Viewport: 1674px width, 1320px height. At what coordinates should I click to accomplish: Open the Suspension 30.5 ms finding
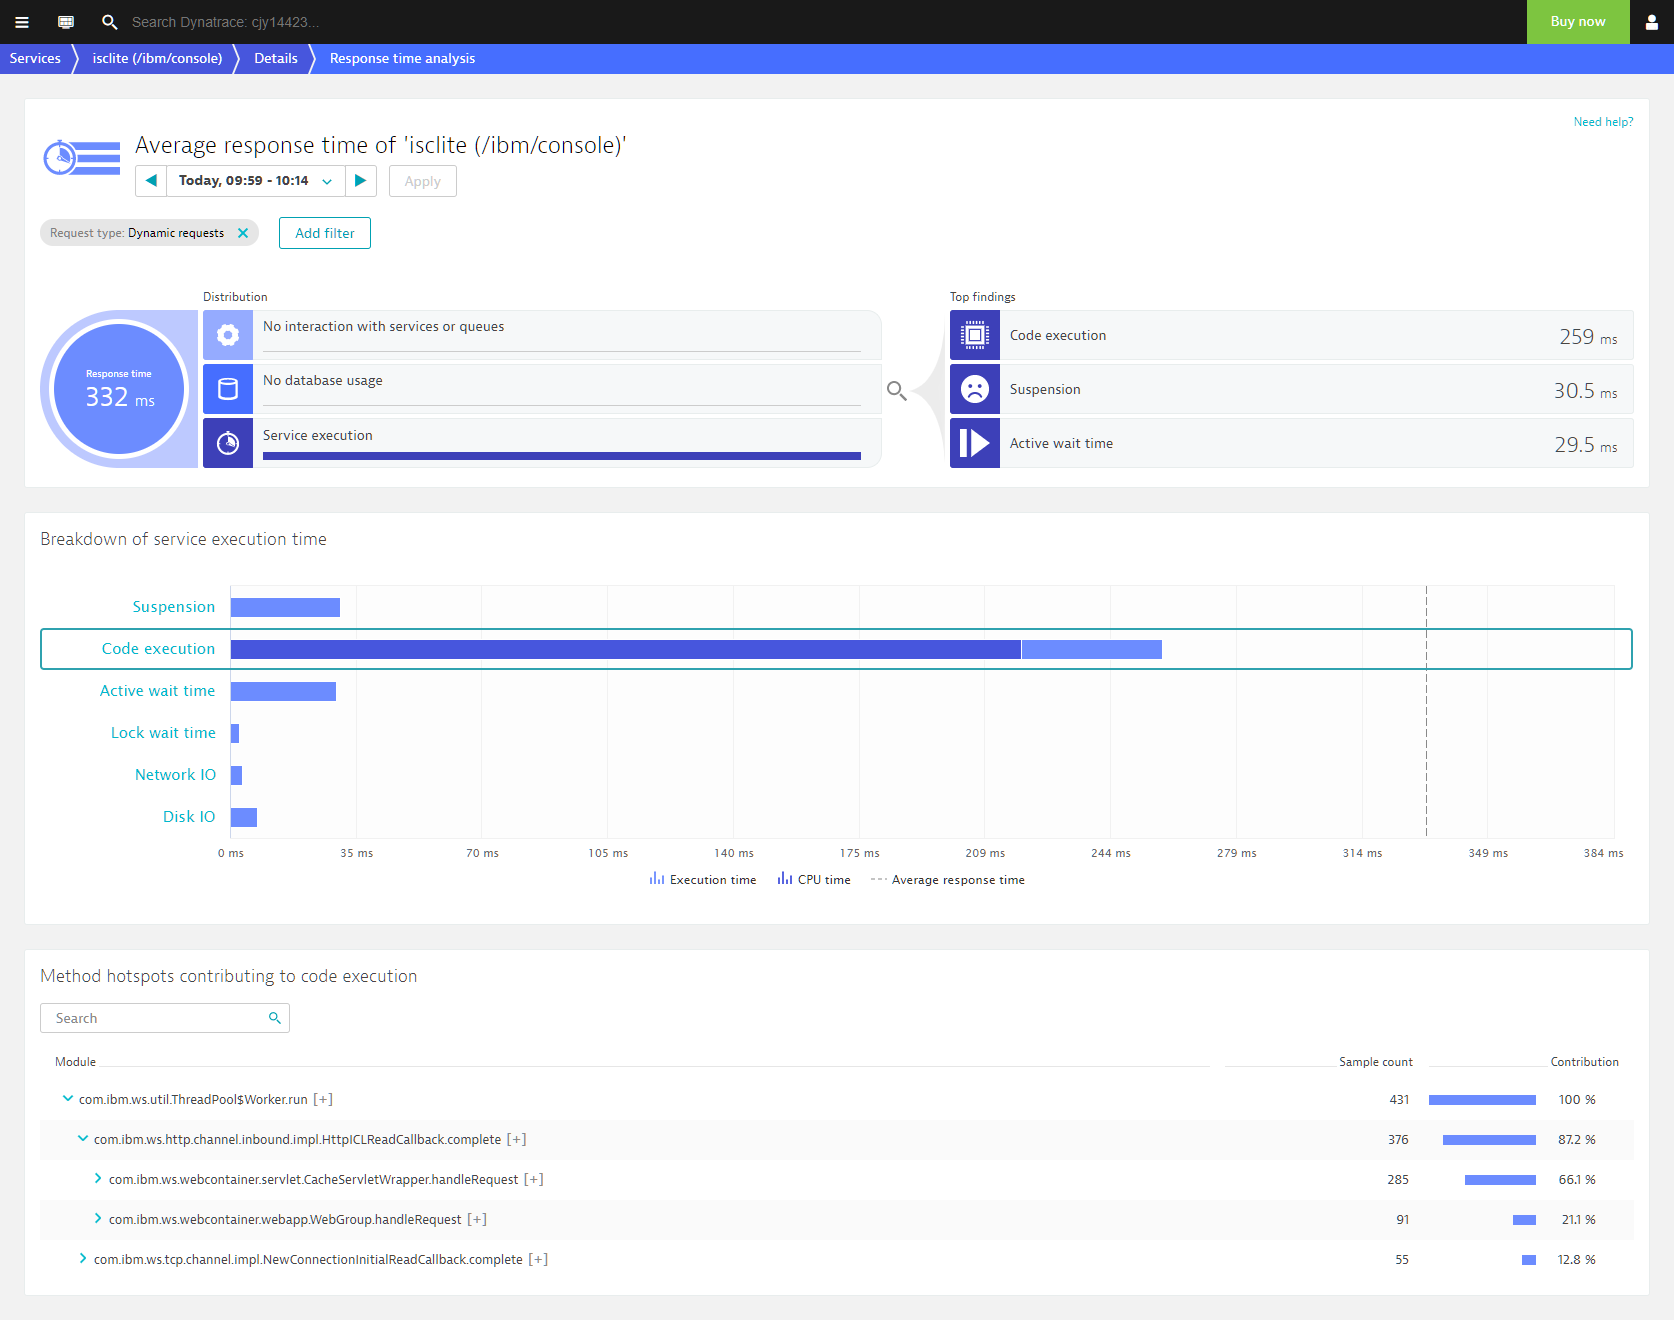pos(1292,389)
